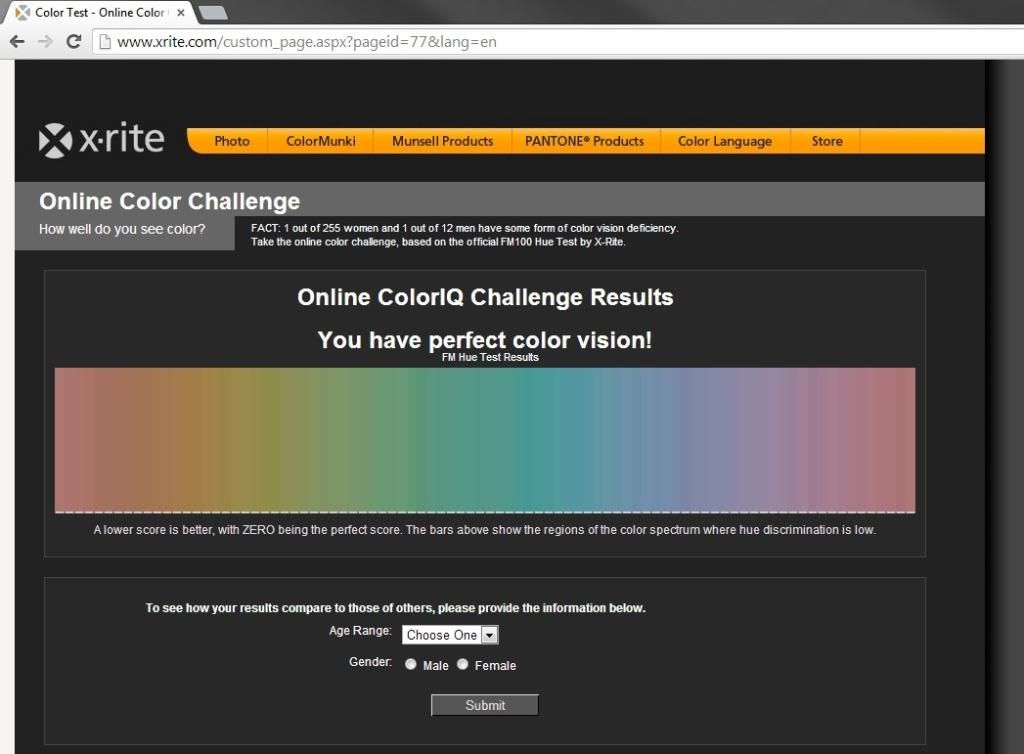The image size is (1024, 754).
Task: Open the ColorMunki menu
Action: tap(321, 141)
